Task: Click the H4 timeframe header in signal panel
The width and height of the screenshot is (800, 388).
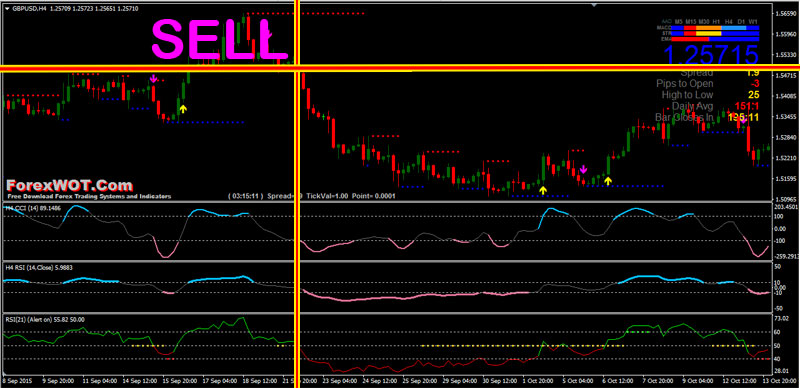Action: pos(729,21)
